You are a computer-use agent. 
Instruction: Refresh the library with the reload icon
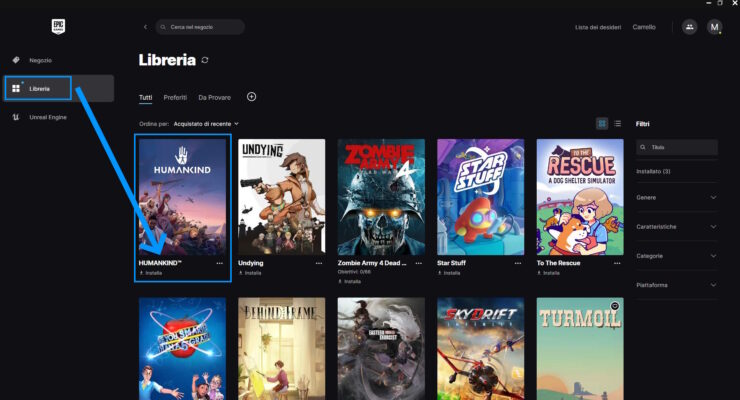[206, 61]
